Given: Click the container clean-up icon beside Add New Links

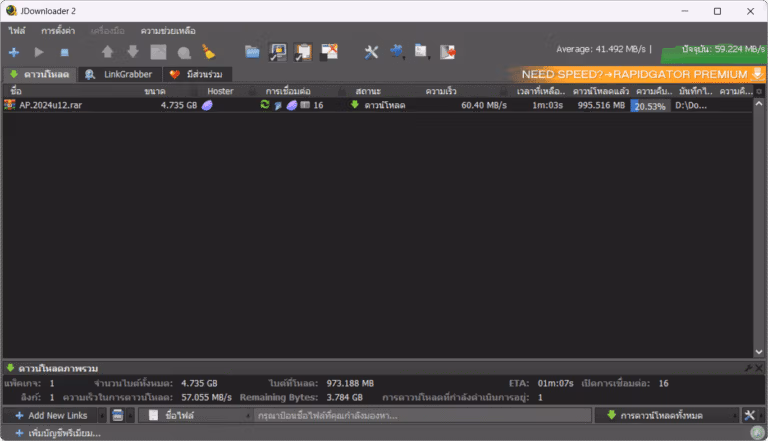Looking at the screenshot, I should 118,416.
